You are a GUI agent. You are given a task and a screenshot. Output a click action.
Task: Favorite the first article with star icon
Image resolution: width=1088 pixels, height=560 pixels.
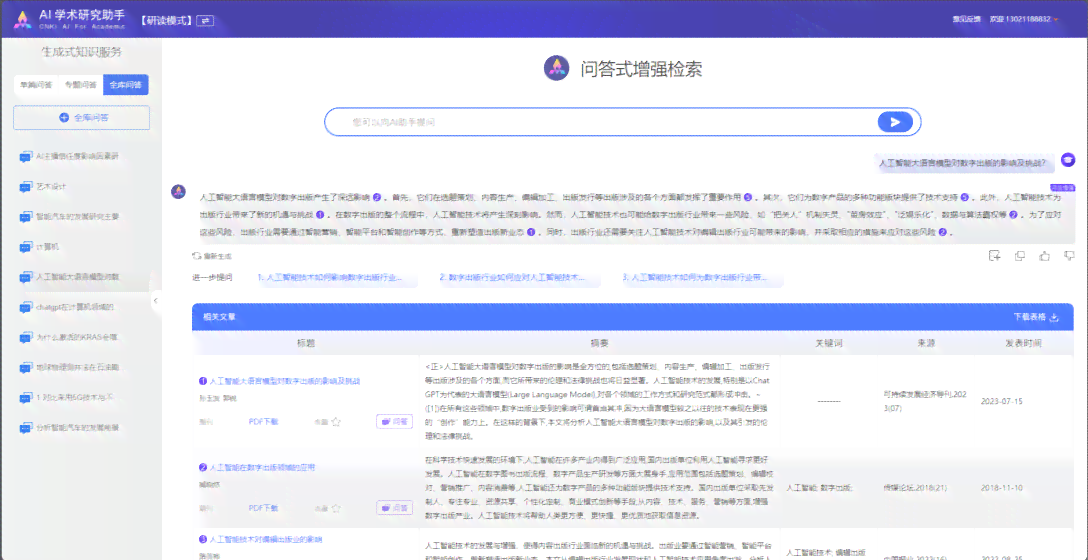click(336, 421)
